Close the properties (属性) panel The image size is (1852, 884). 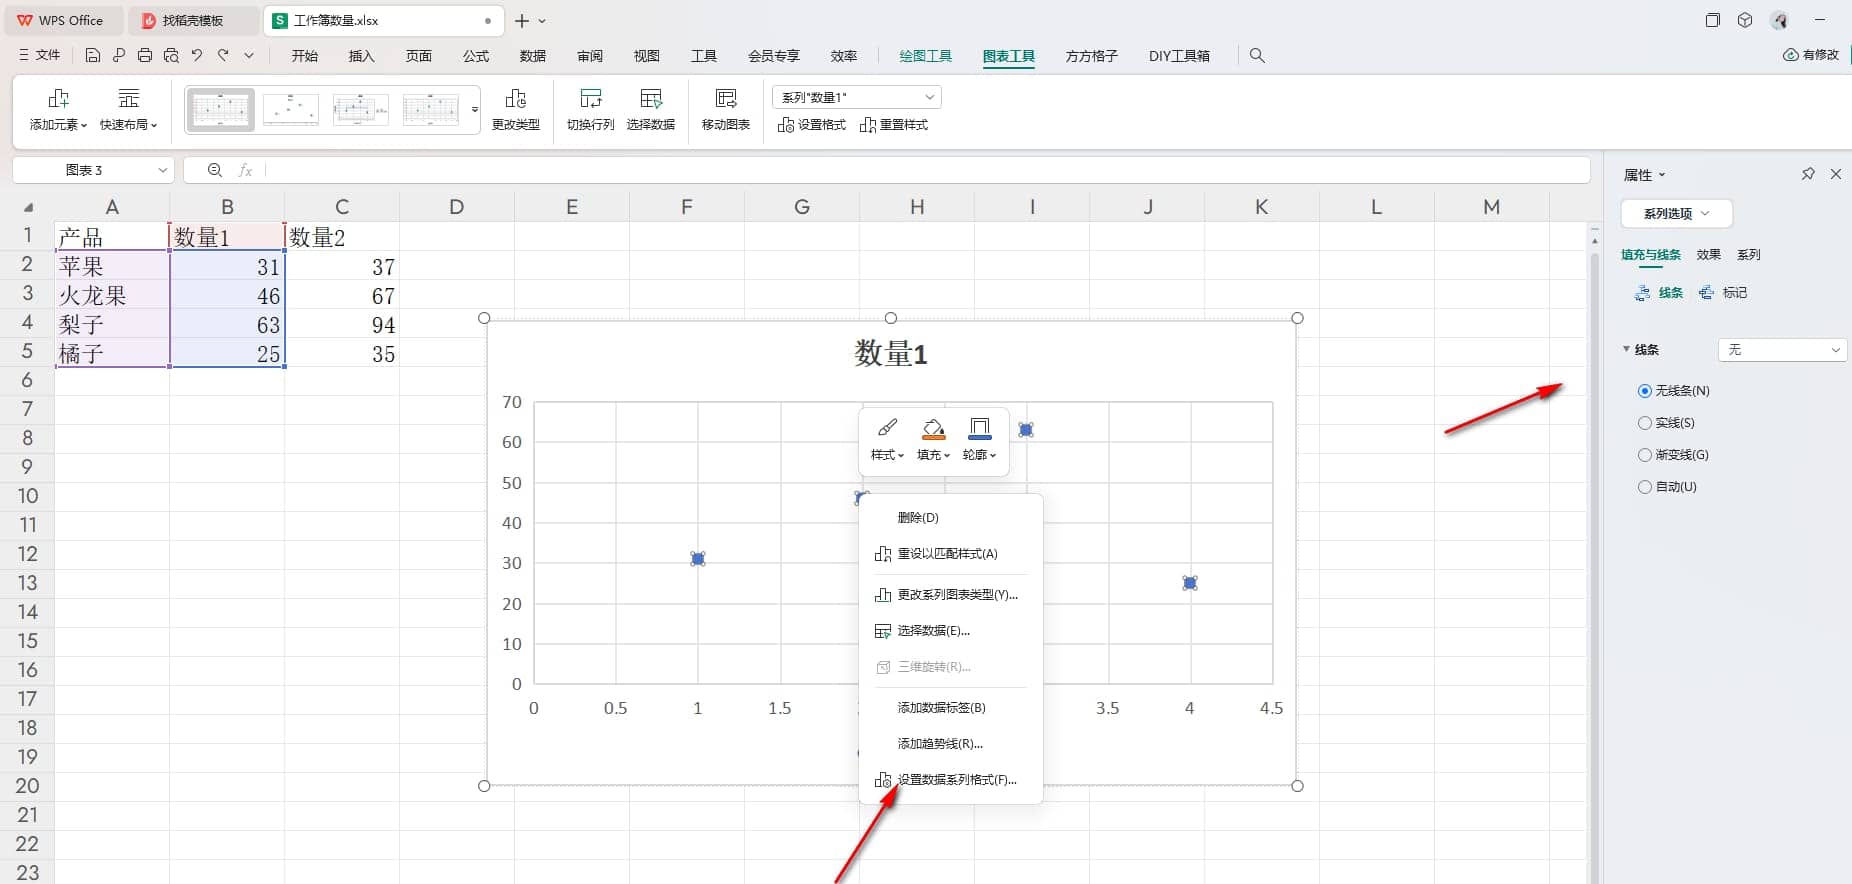(1836, 174)
